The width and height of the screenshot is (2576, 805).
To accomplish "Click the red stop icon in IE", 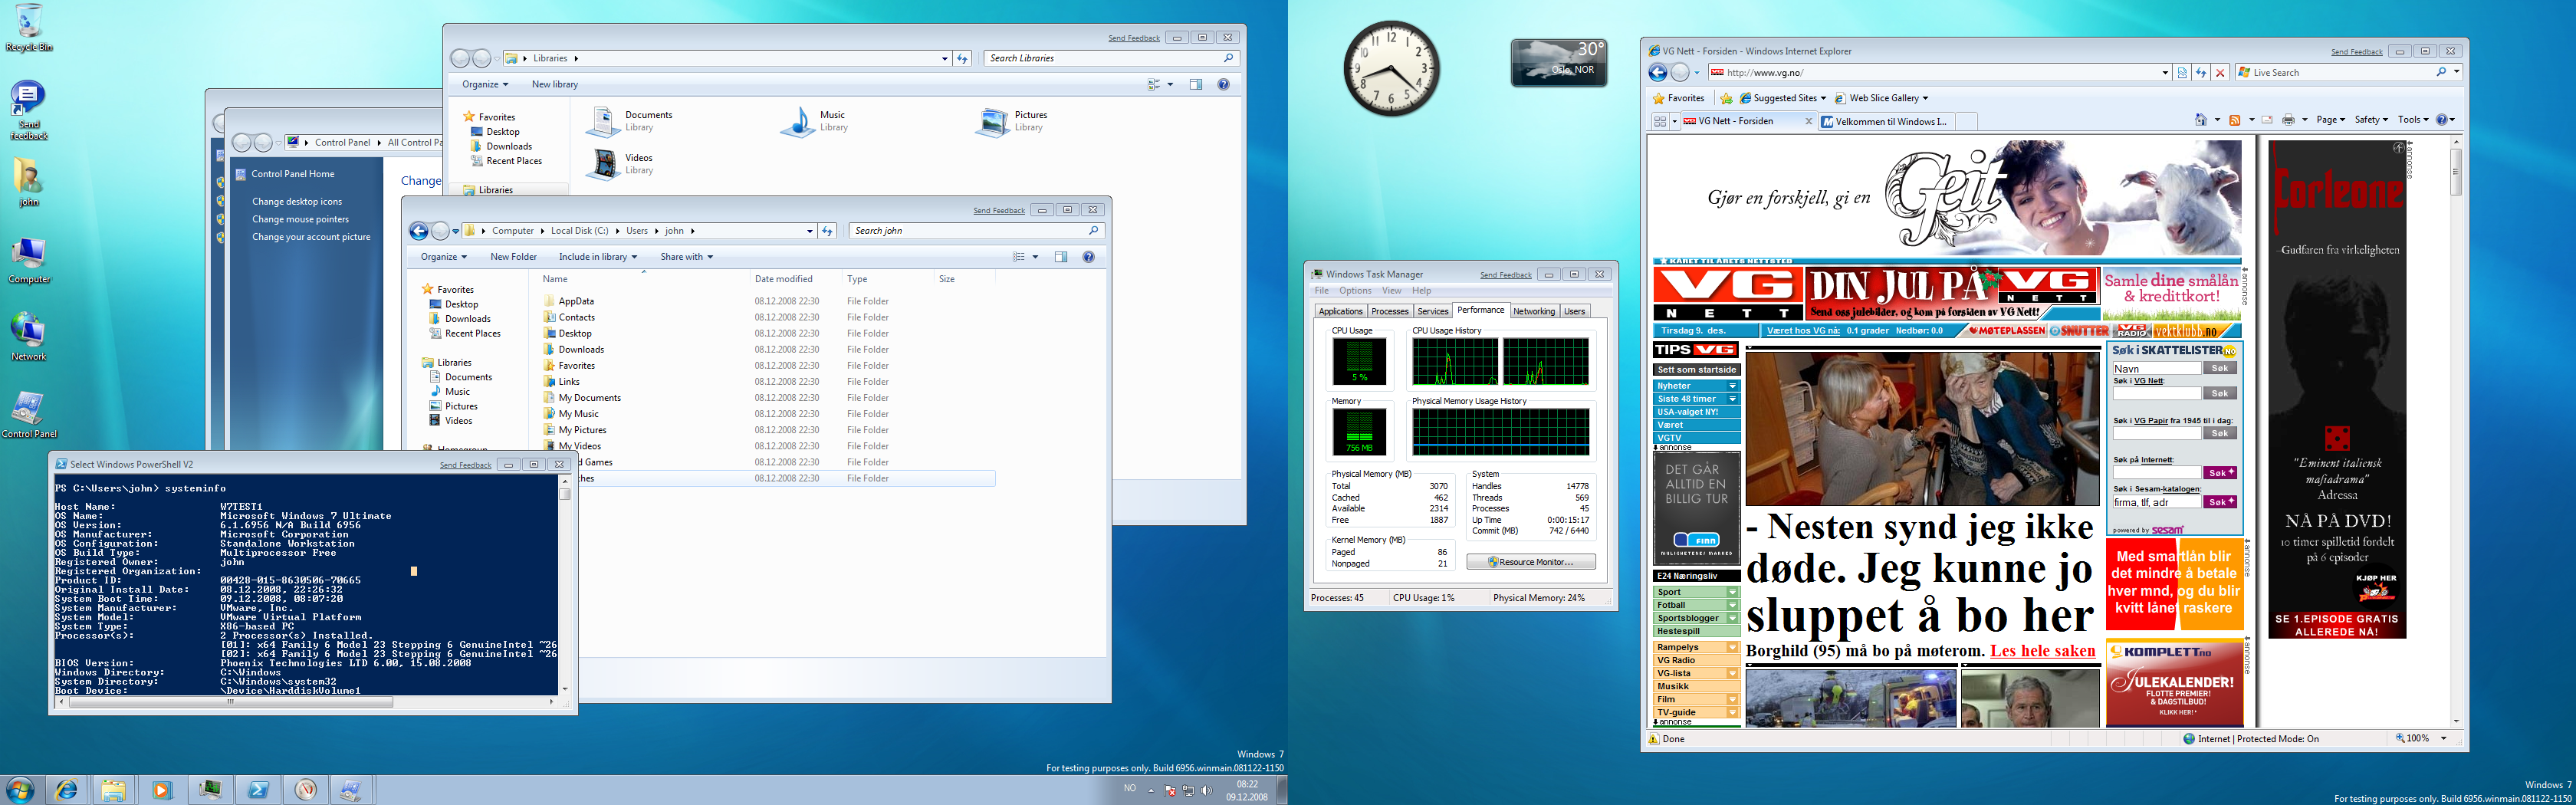I will pyautogui.click(x=2220, y=72).
